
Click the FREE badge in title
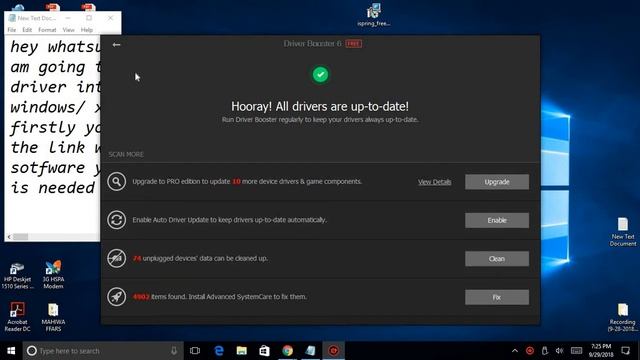pyautogui.click(x=353, y=44)
